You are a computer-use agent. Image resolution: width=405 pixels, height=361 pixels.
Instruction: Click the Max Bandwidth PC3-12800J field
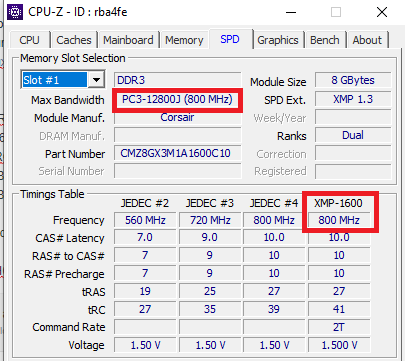coord(177,100)
